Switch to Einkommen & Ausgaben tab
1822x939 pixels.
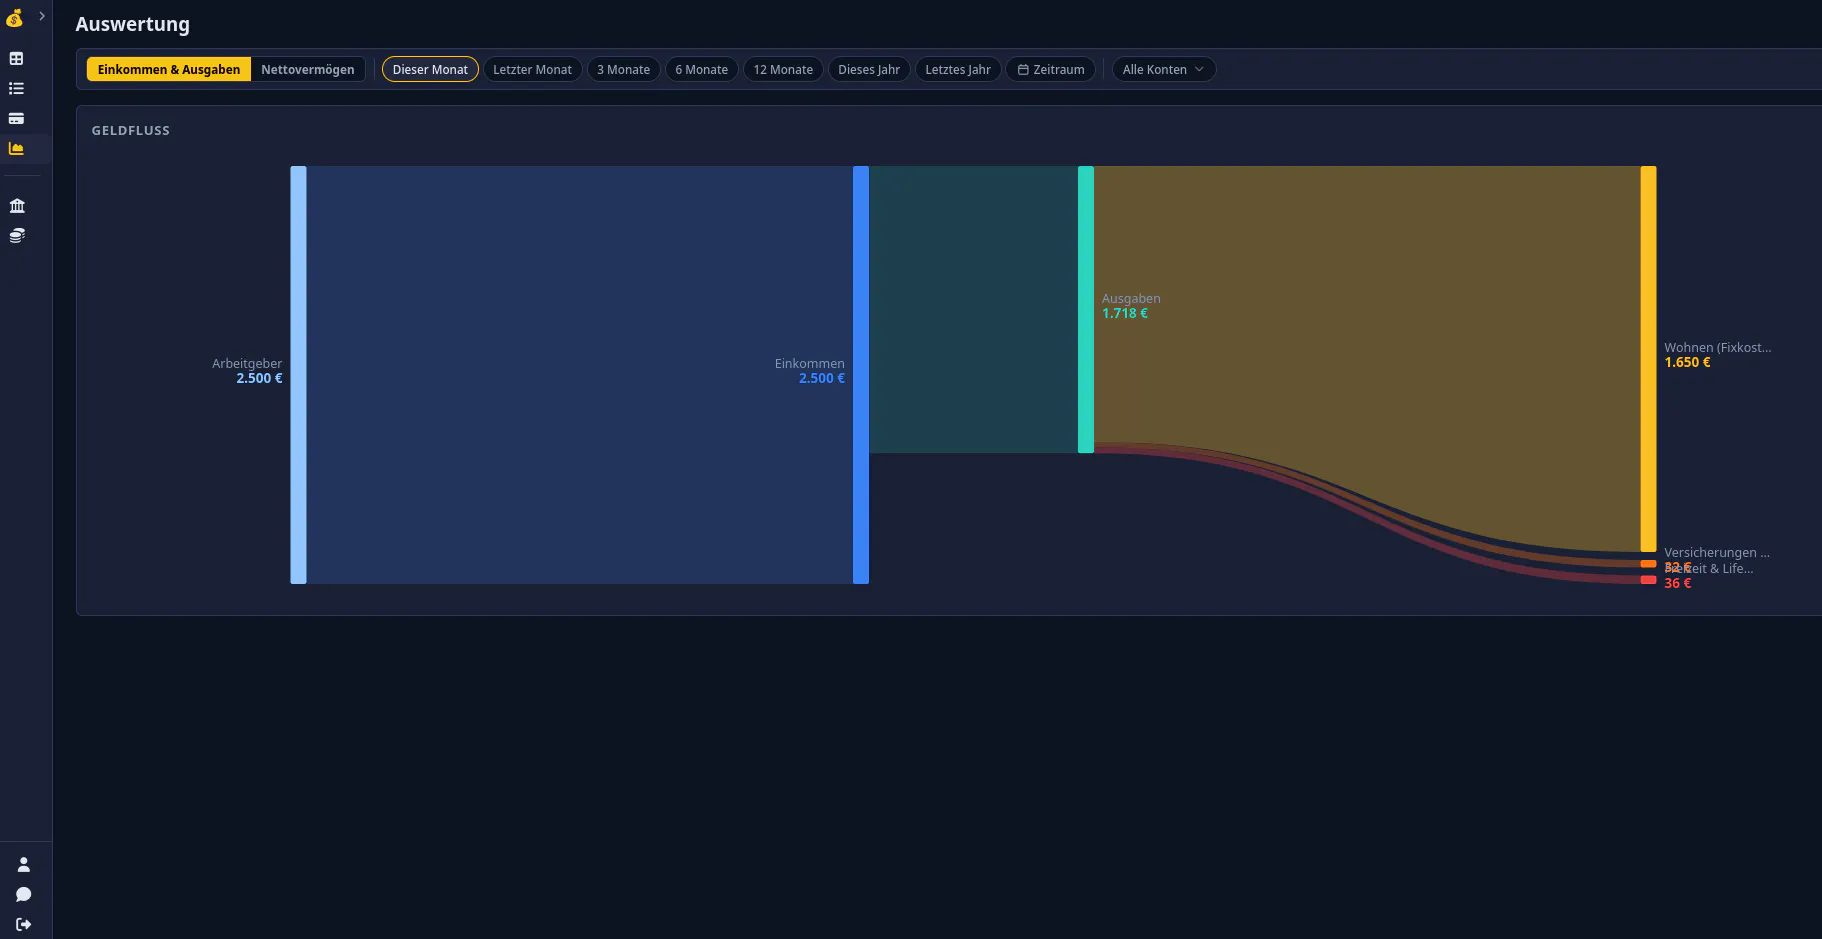click(x=169, y=69)
